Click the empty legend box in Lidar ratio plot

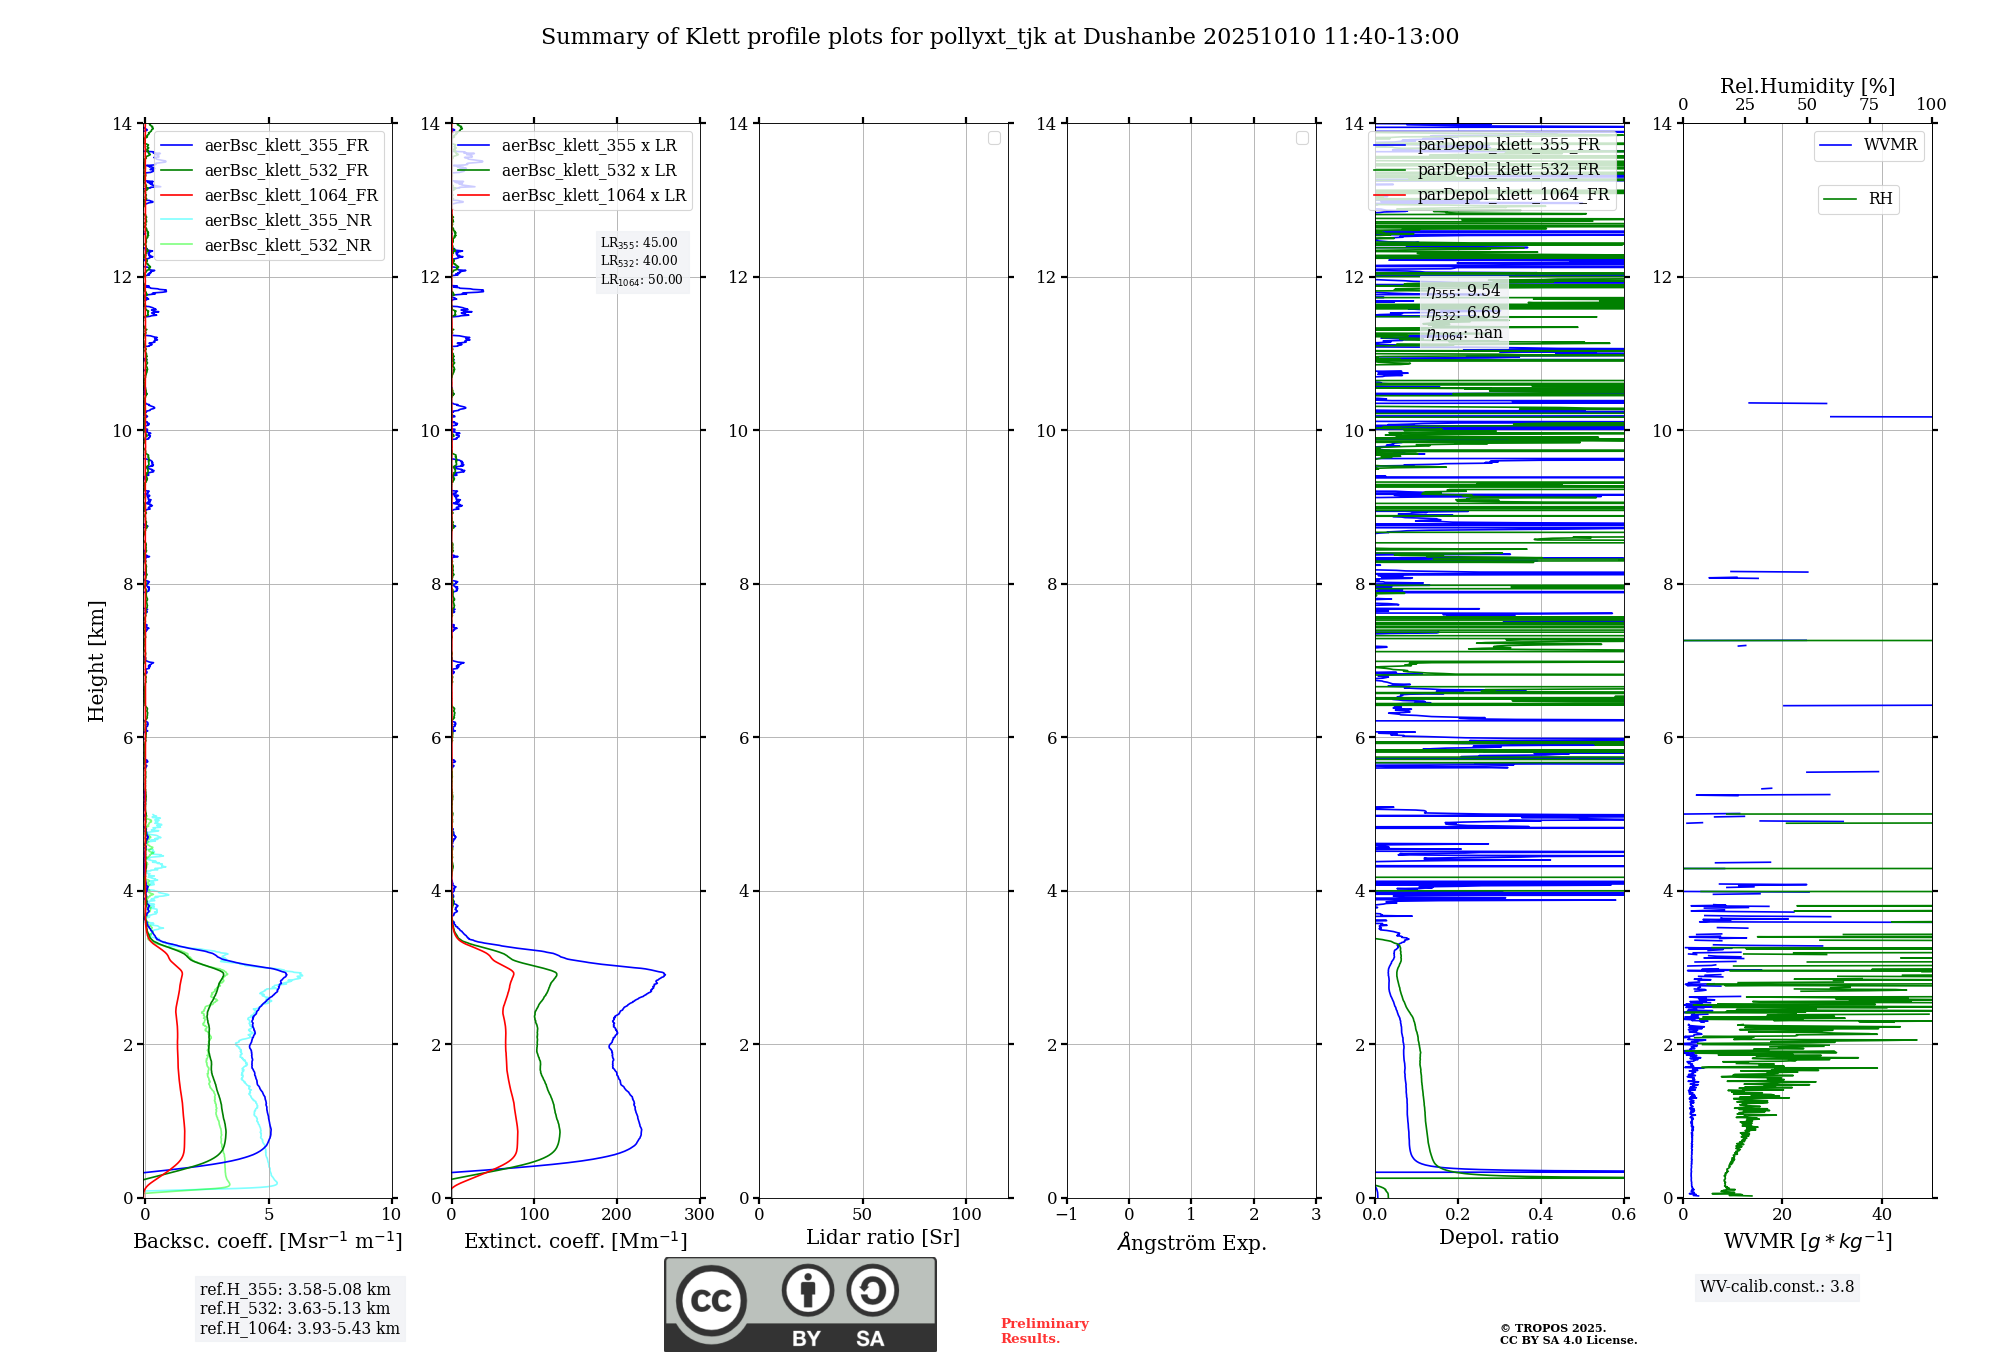994,138
